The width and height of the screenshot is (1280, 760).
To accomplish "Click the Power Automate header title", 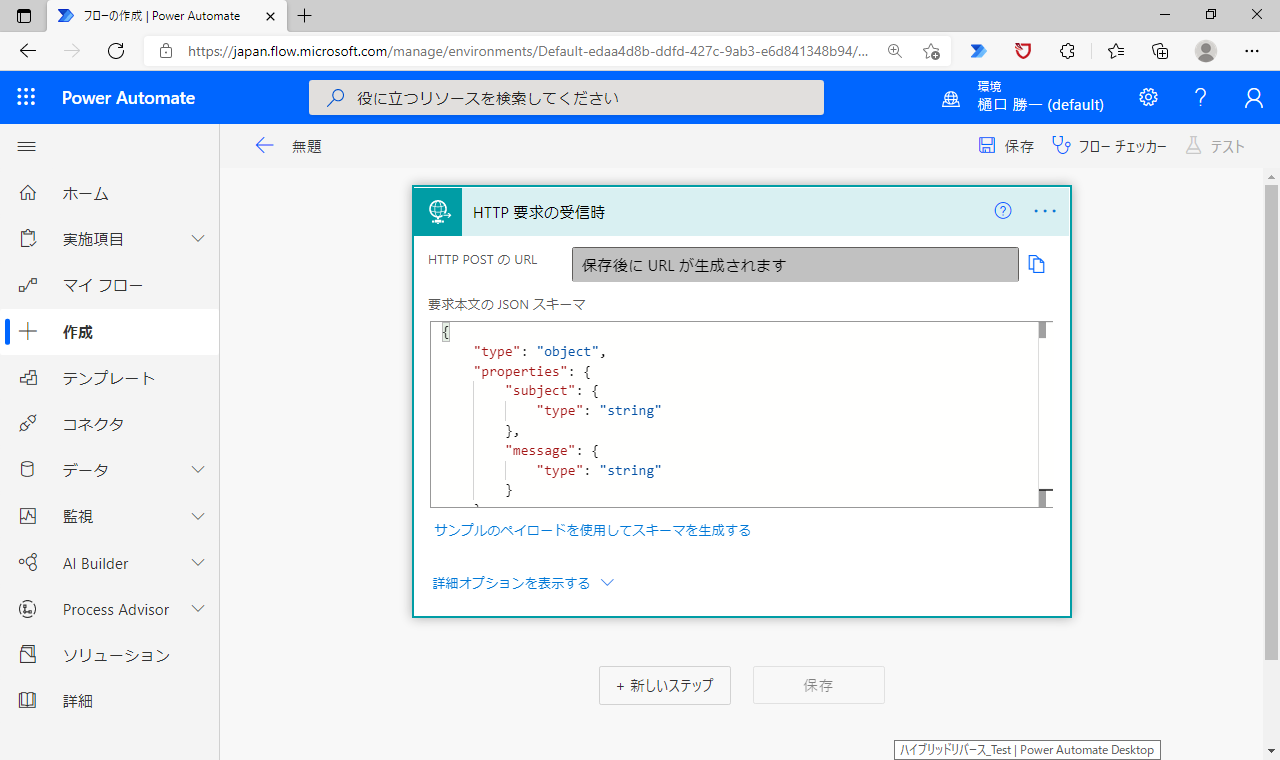I will [128, 97].
